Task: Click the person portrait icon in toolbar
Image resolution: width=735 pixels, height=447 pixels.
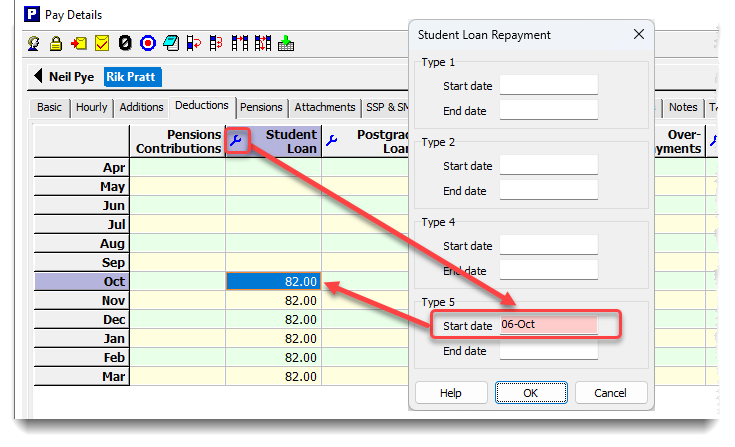Action: [34, 43]
